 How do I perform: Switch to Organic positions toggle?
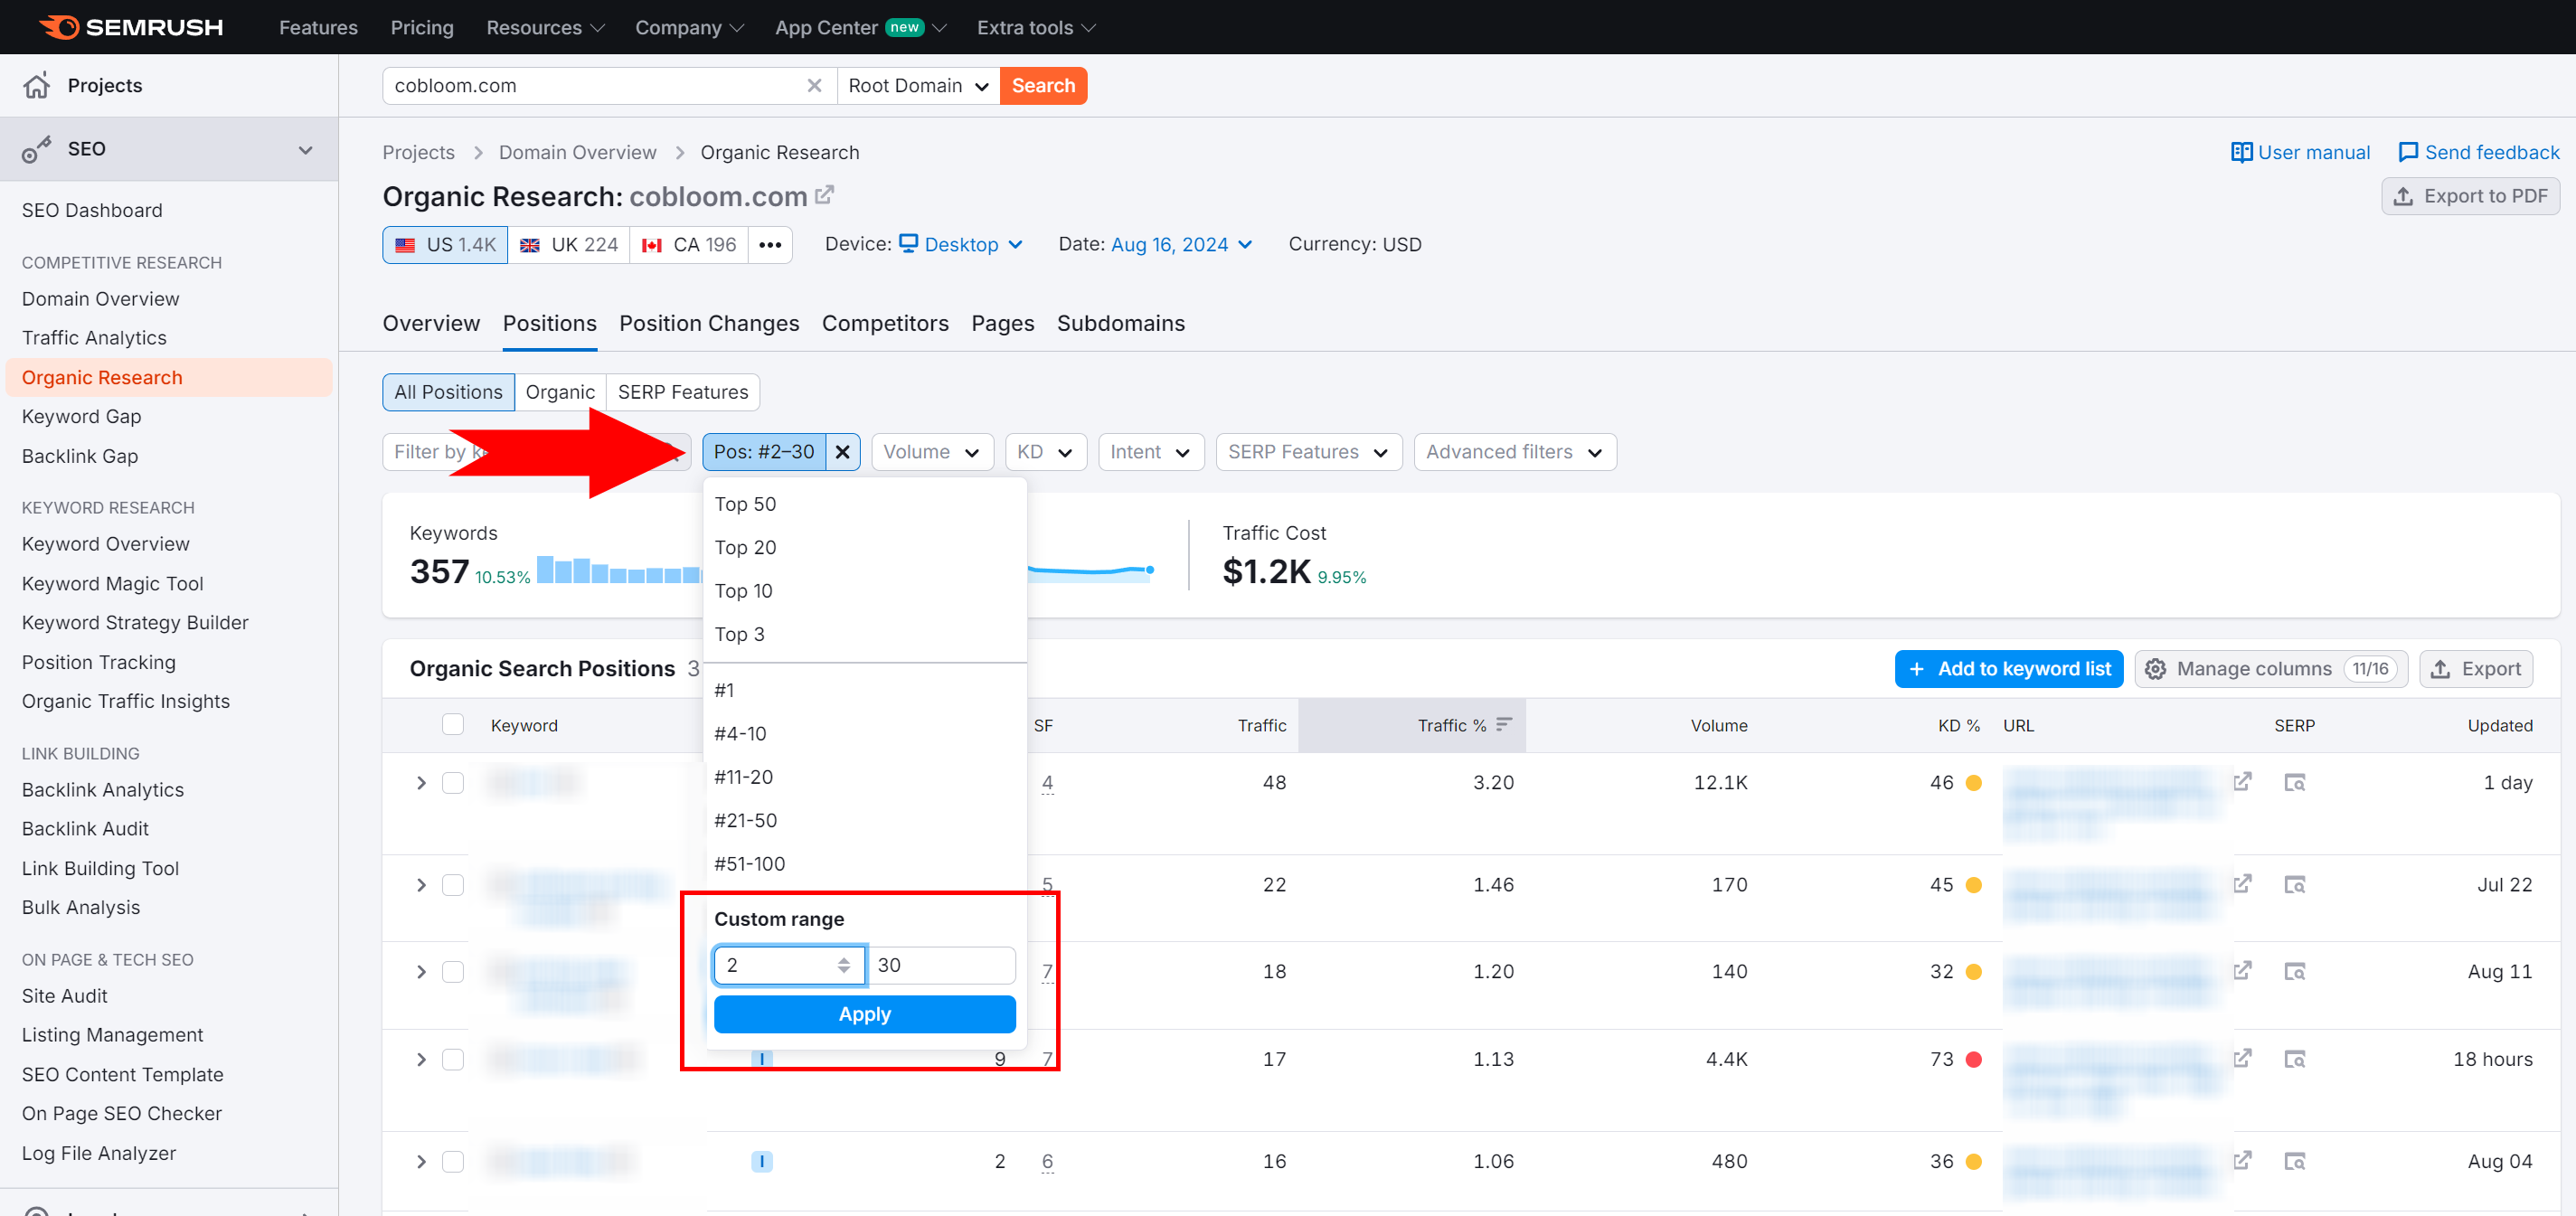click(560, 392)
